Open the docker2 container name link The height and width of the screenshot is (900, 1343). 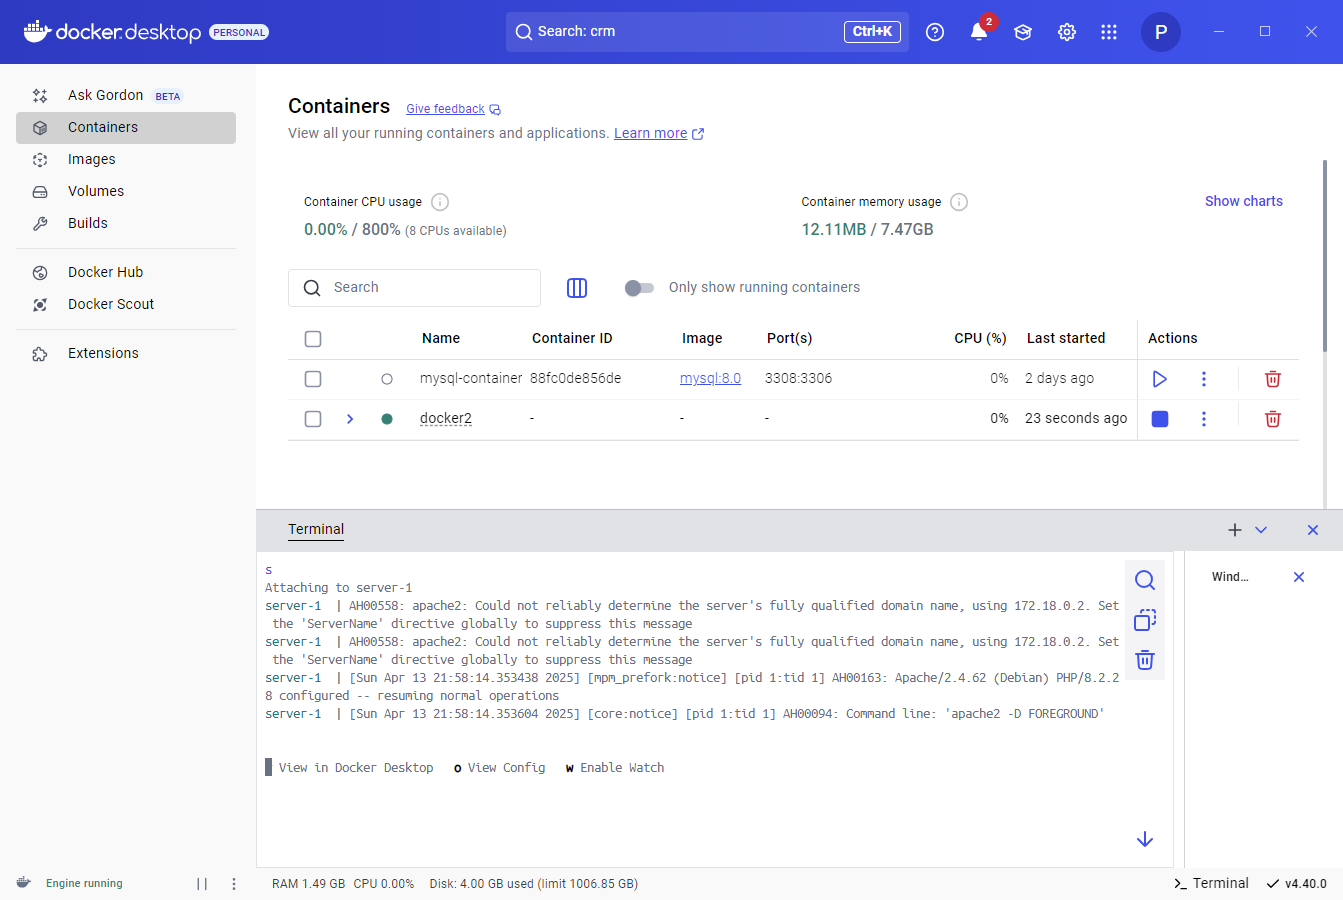click(446, 418)
